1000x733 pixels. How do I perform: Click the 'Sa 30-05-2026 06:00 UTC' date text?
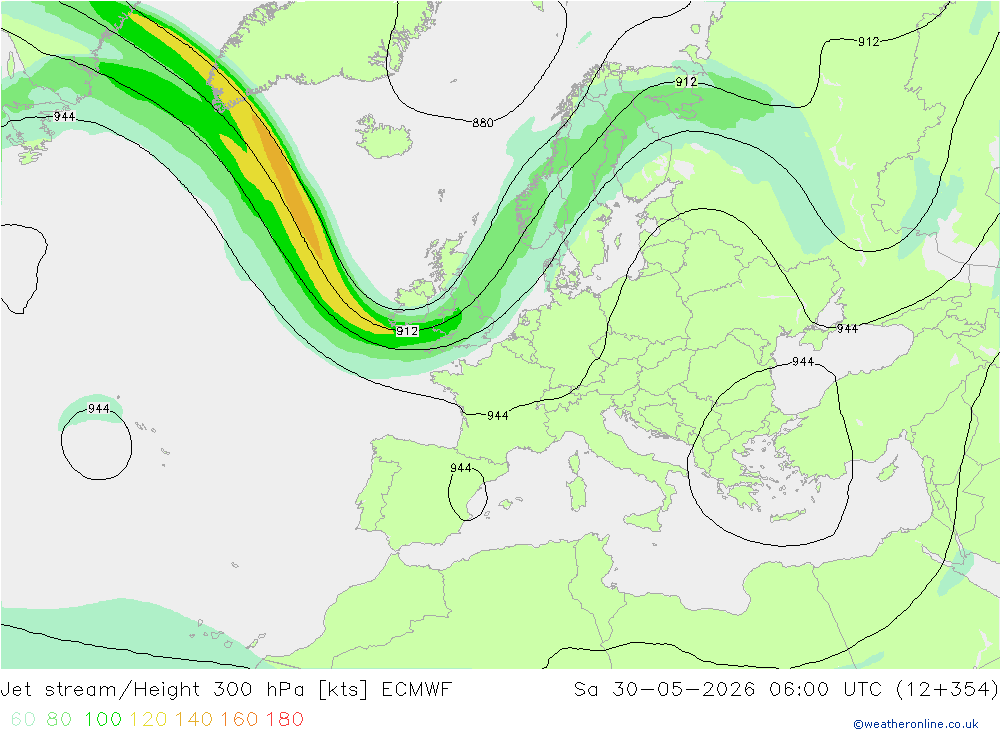[728, 690]
